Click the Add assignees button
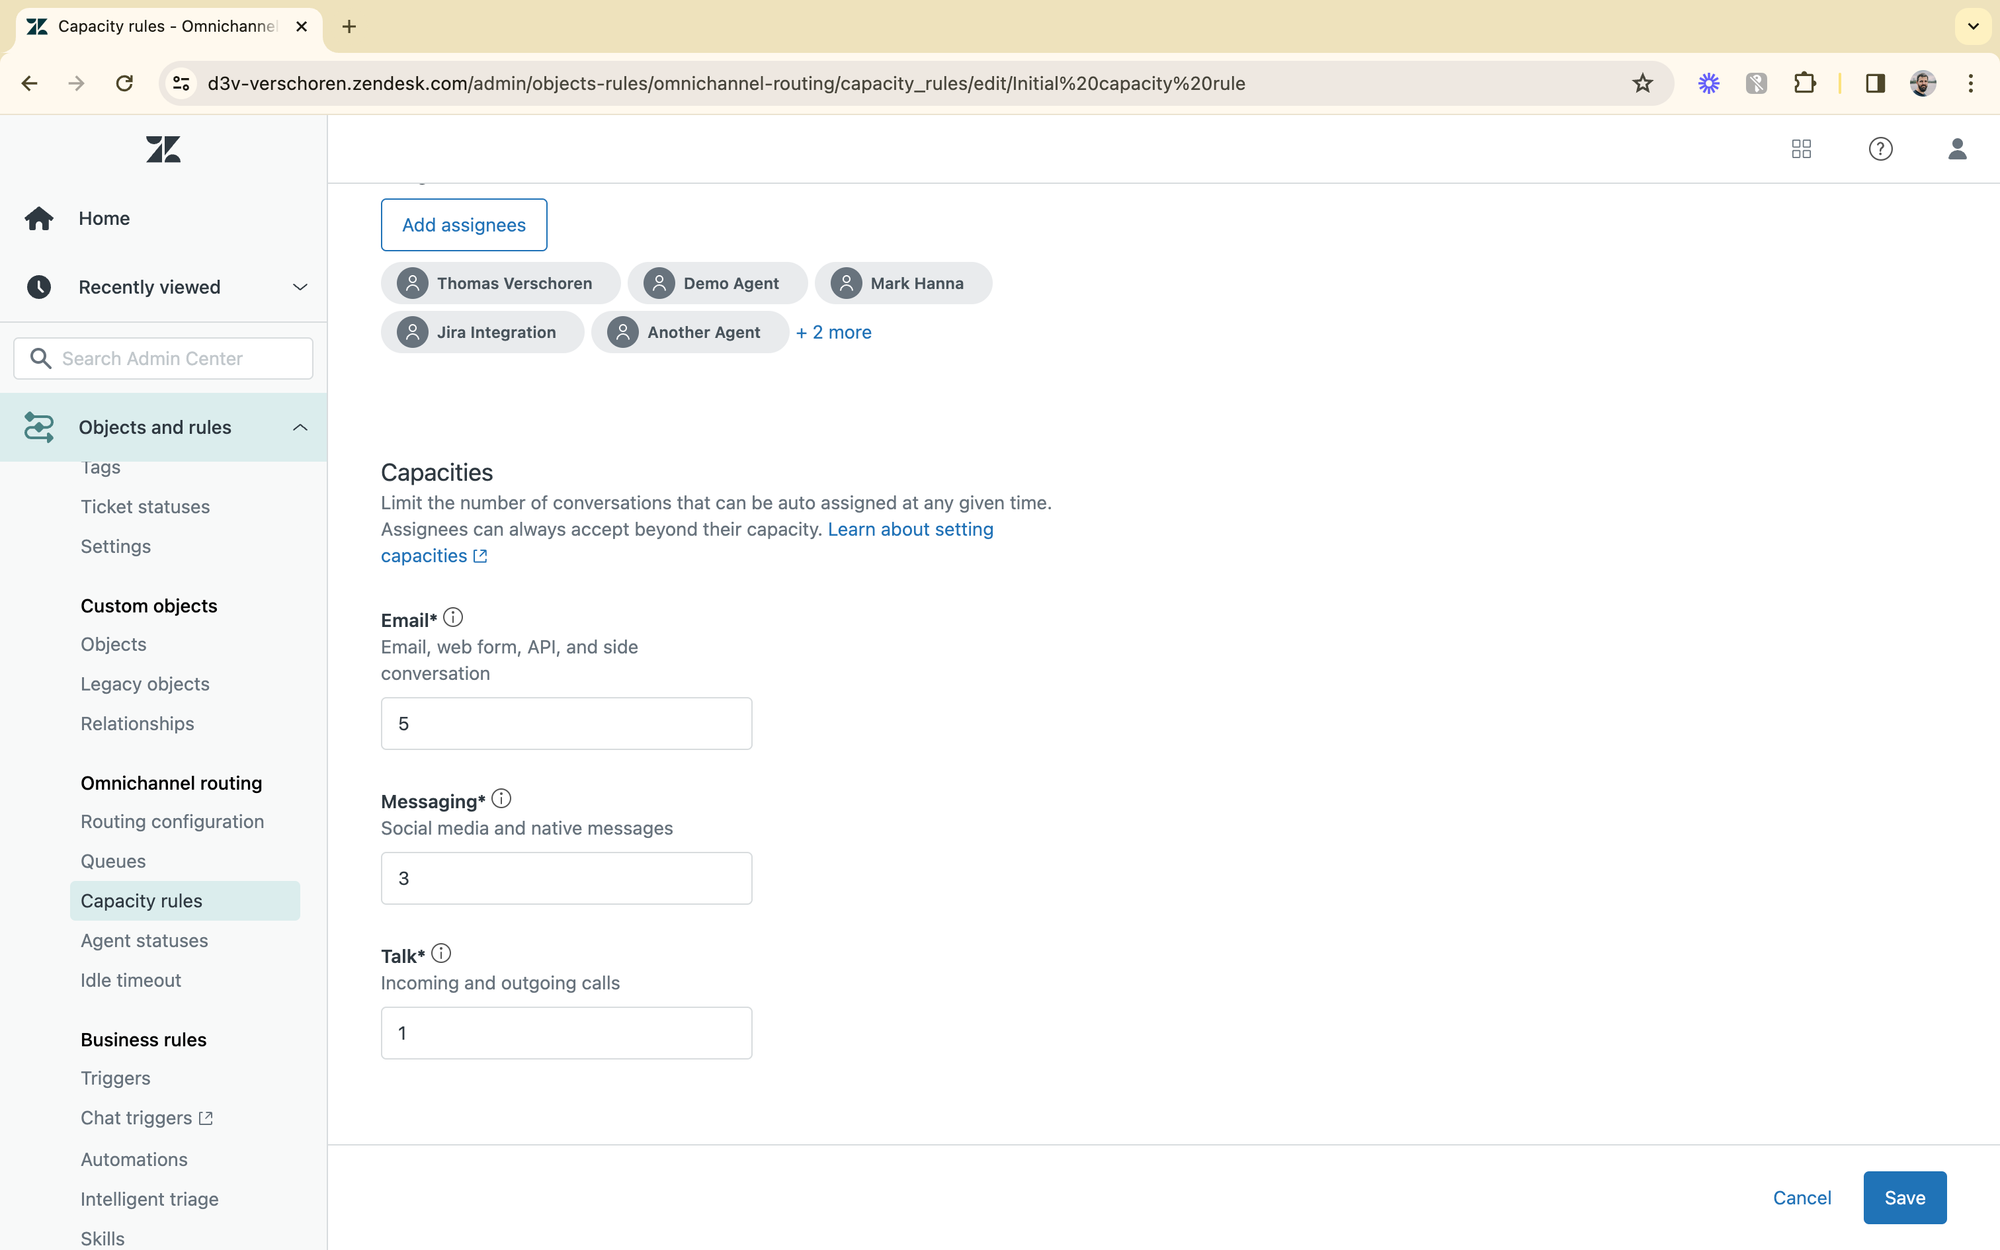Image resolution: width=2000 pixels, height=1250 pixels. 464,225
